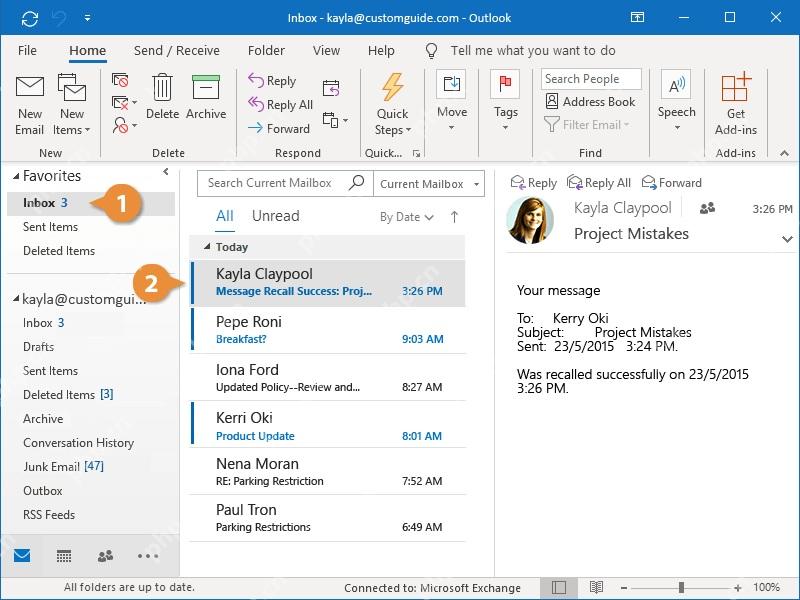Collapse the Favorites group

coord(16,177)
